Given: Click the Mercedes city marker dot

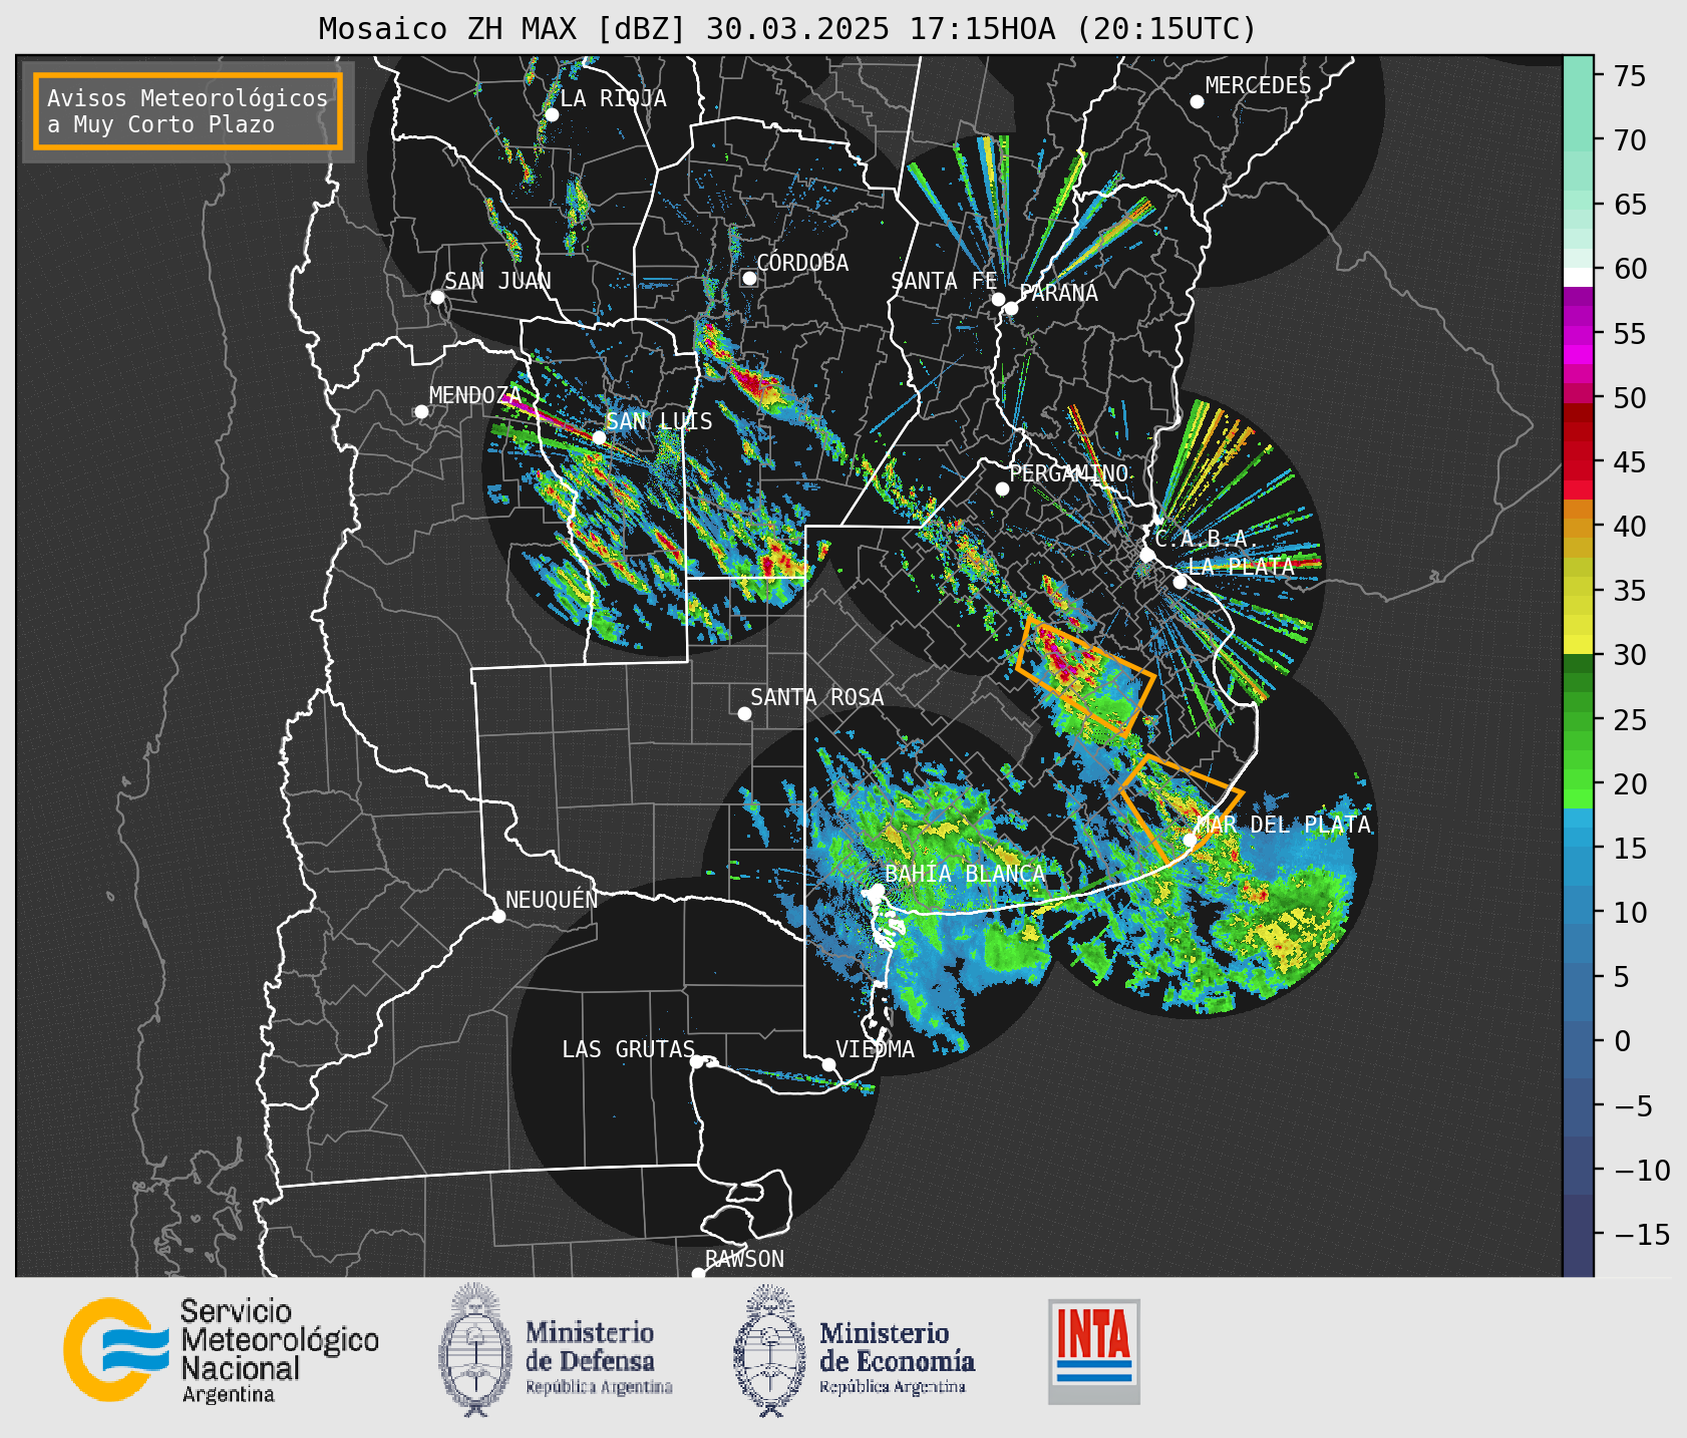Looking at the screenshot, I should point(1197,102).
